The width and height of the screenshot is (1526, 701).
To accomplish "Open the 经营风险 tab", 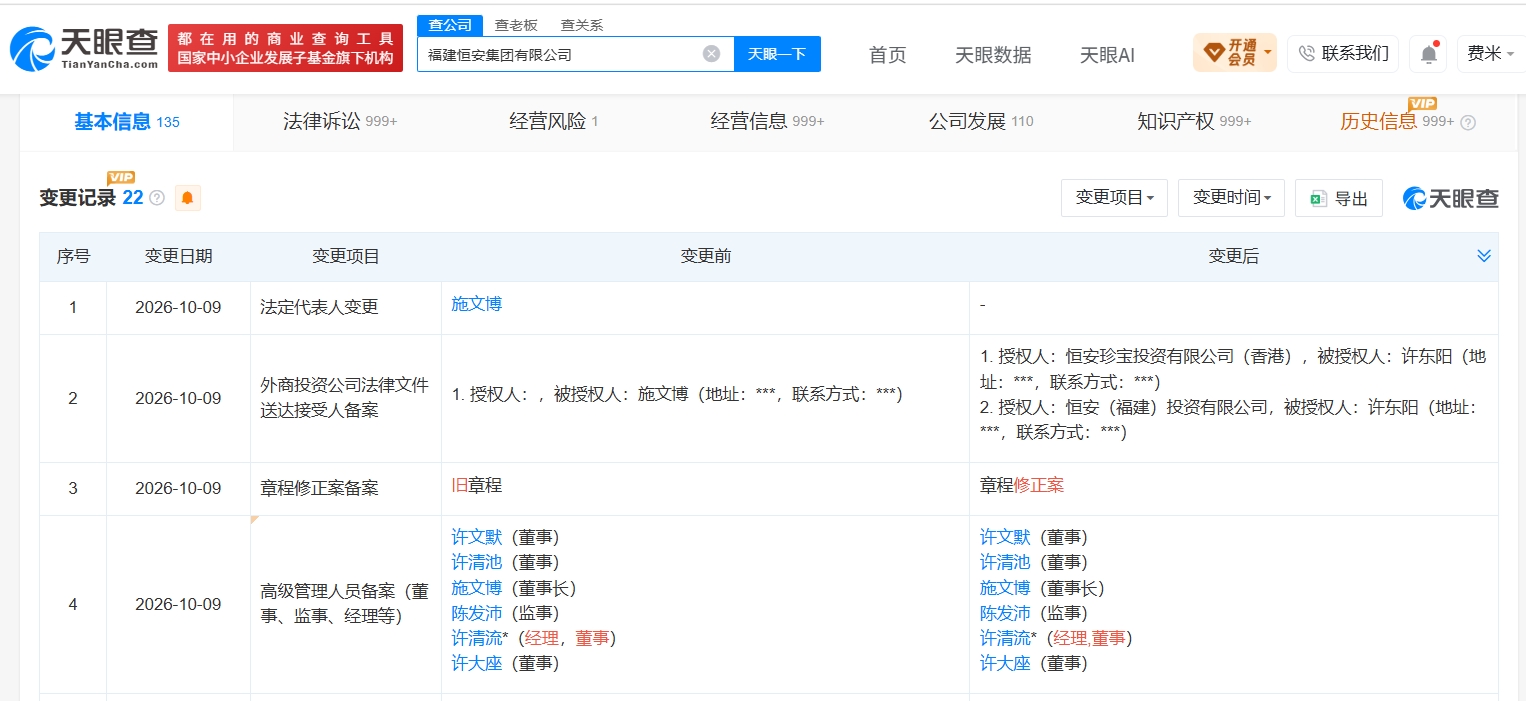I will point(554,122).
